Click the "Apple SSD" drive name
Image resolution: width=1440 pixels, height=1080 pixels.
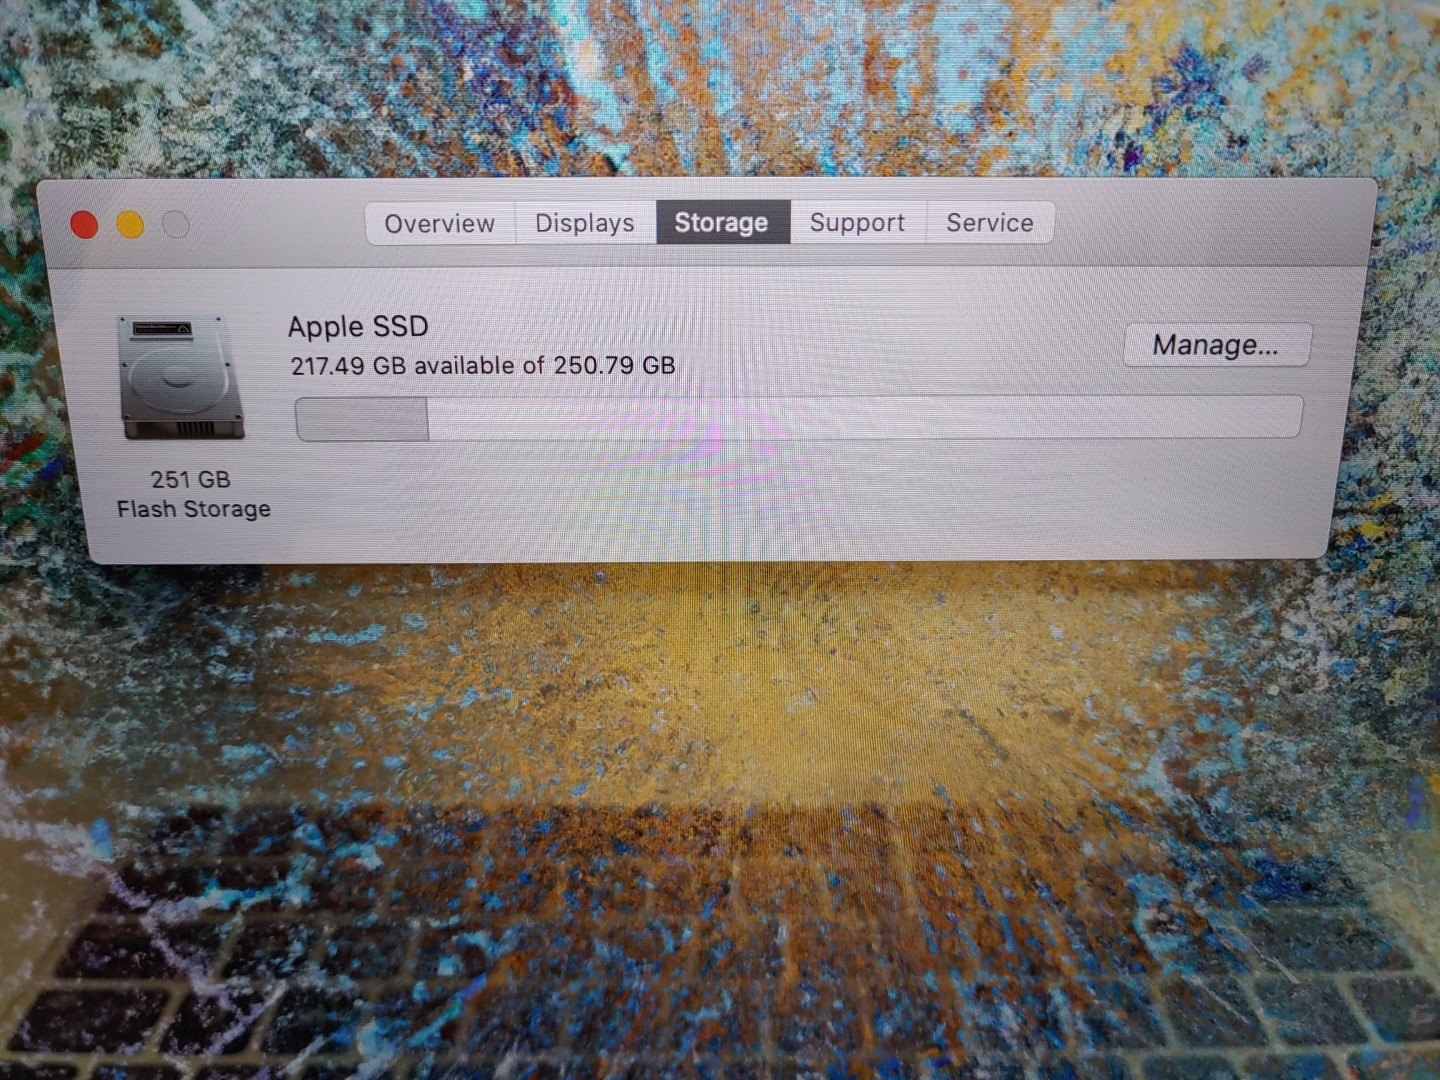tap(358, 326)
